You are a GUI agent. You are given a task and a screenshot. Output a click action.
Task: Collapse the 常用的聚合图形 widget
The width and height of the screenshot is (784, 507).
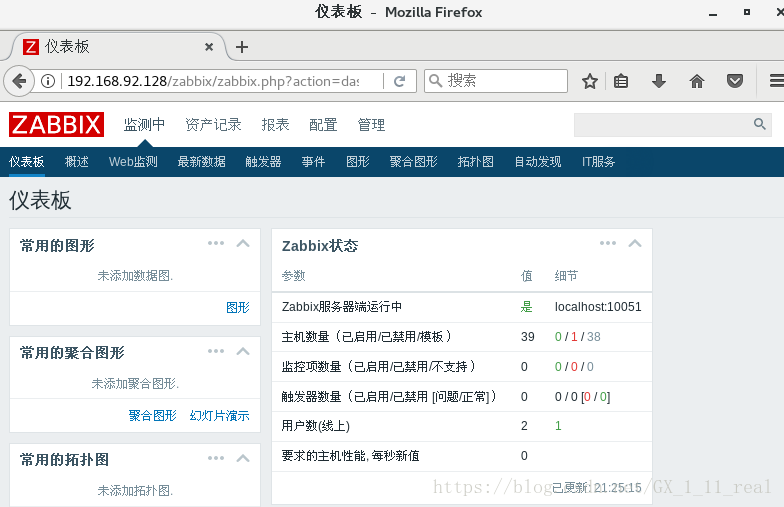243,351
